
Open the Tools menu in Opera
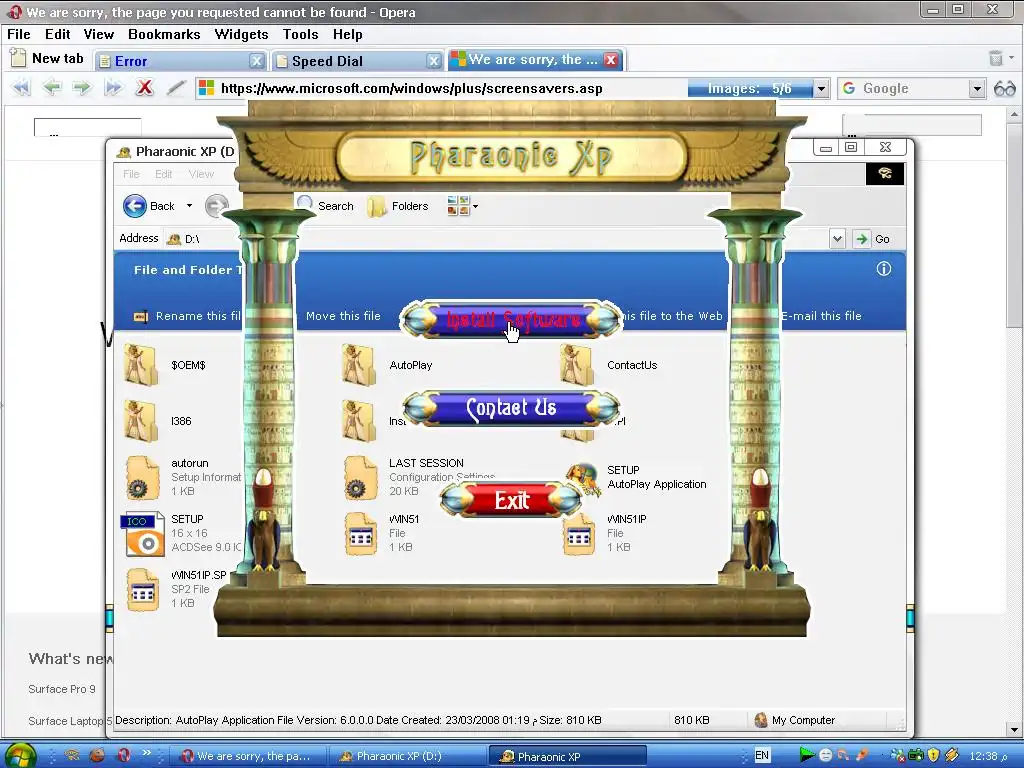[300, 35]
